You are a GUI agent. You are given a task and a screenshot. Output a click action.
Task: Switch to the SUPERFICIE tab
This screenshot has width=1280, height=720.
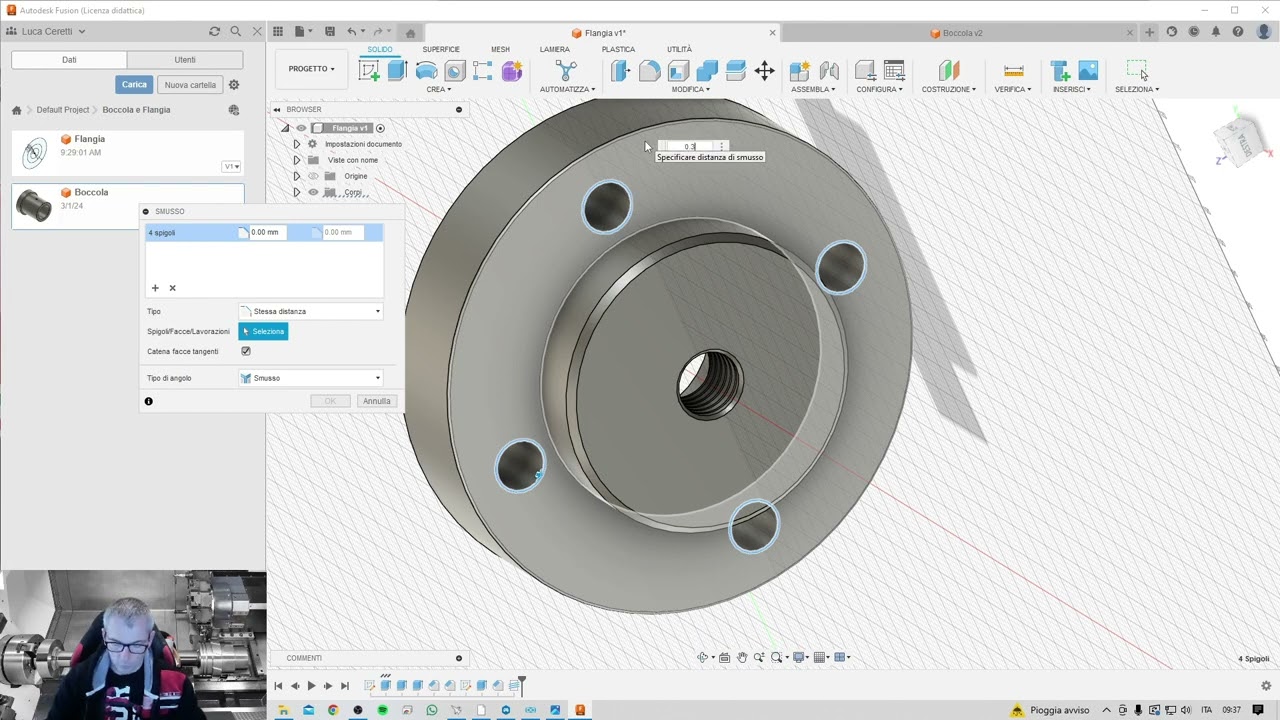[441, 49]
